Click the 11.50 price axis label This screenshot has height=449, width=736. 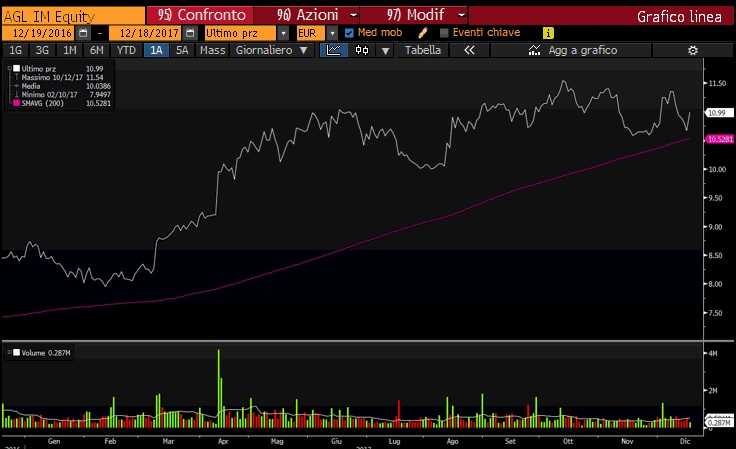[717, 83]
